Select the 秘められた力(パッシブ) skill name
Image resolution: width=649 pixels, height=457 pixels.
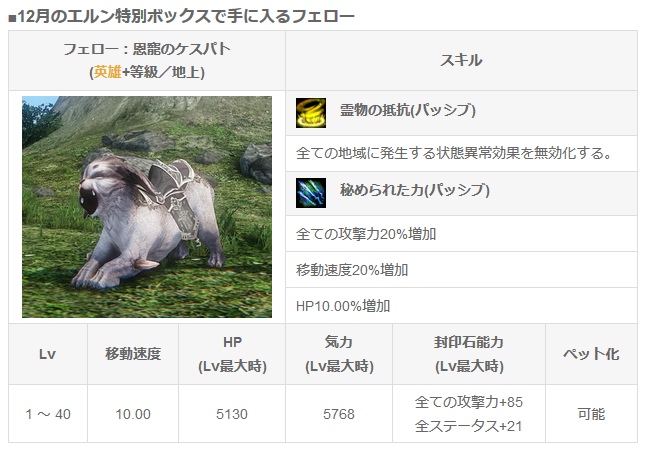click(x=415, y=190)
